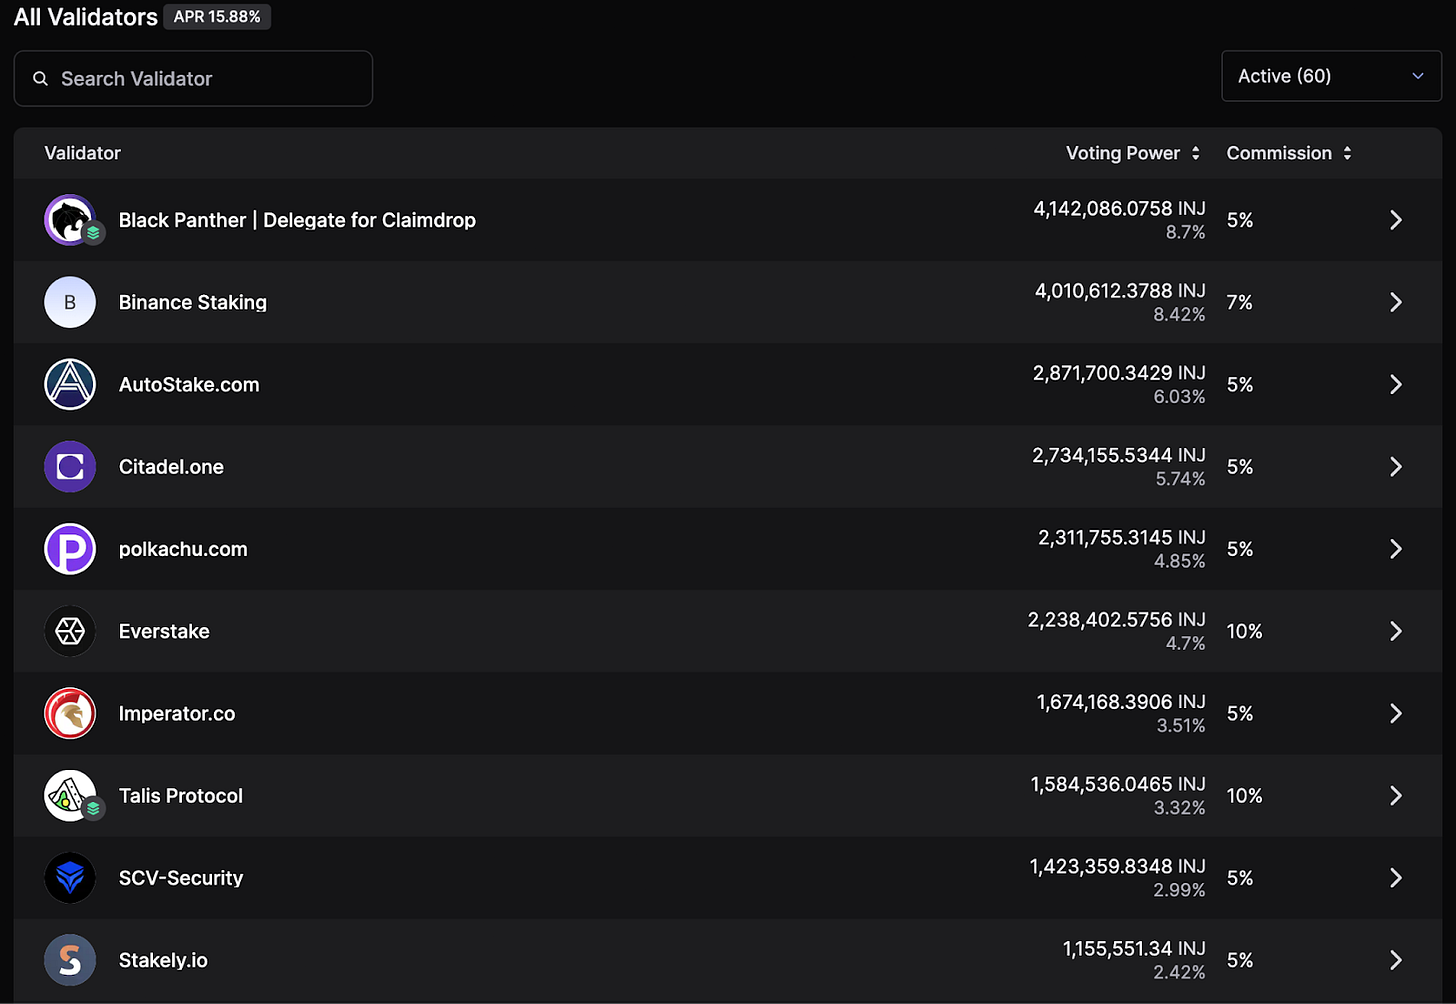The height and width of the screenshot is (1004, 1456).
Task: Open the Binance Staking validator name
Action: click(x=193, y=302)
